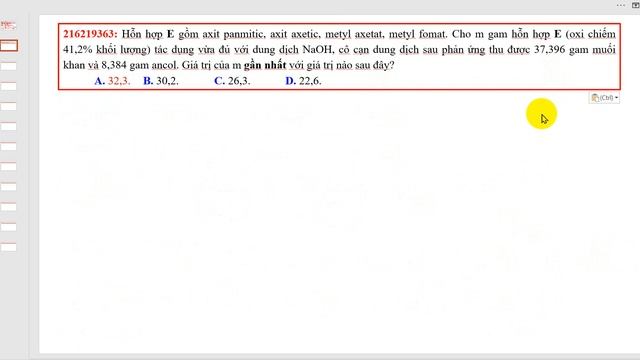Click the percentage 41,2% in the question
This screenshot has height=360, width=640.
click(x=78, y=49)
